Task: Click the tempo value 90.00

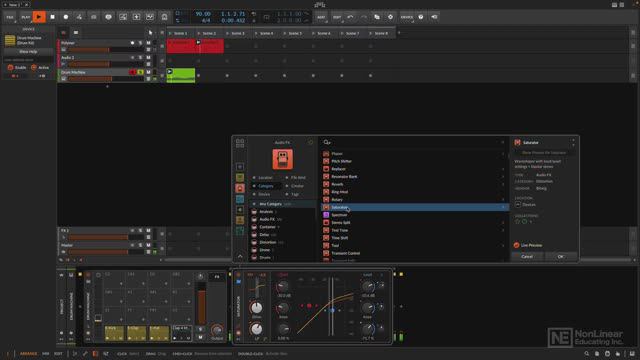Action: coord(203,14)
